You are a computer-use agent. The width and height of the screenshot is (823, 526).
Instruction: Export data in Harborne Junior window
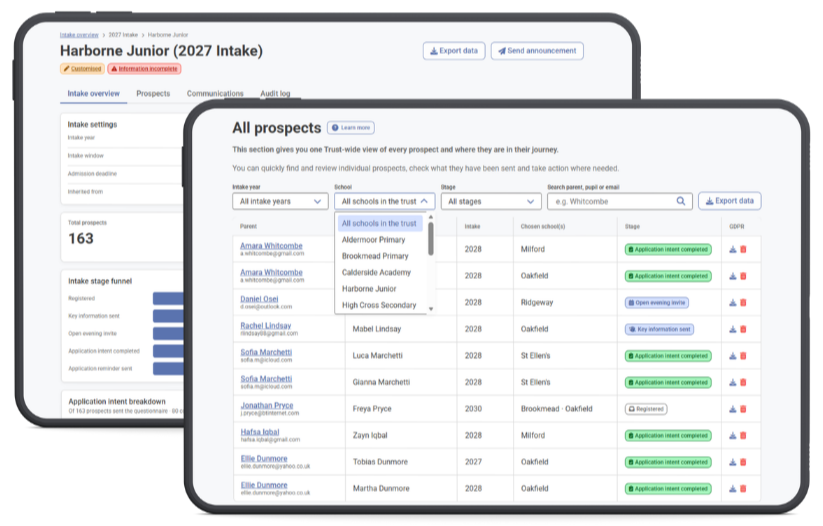tap(454, 51)
